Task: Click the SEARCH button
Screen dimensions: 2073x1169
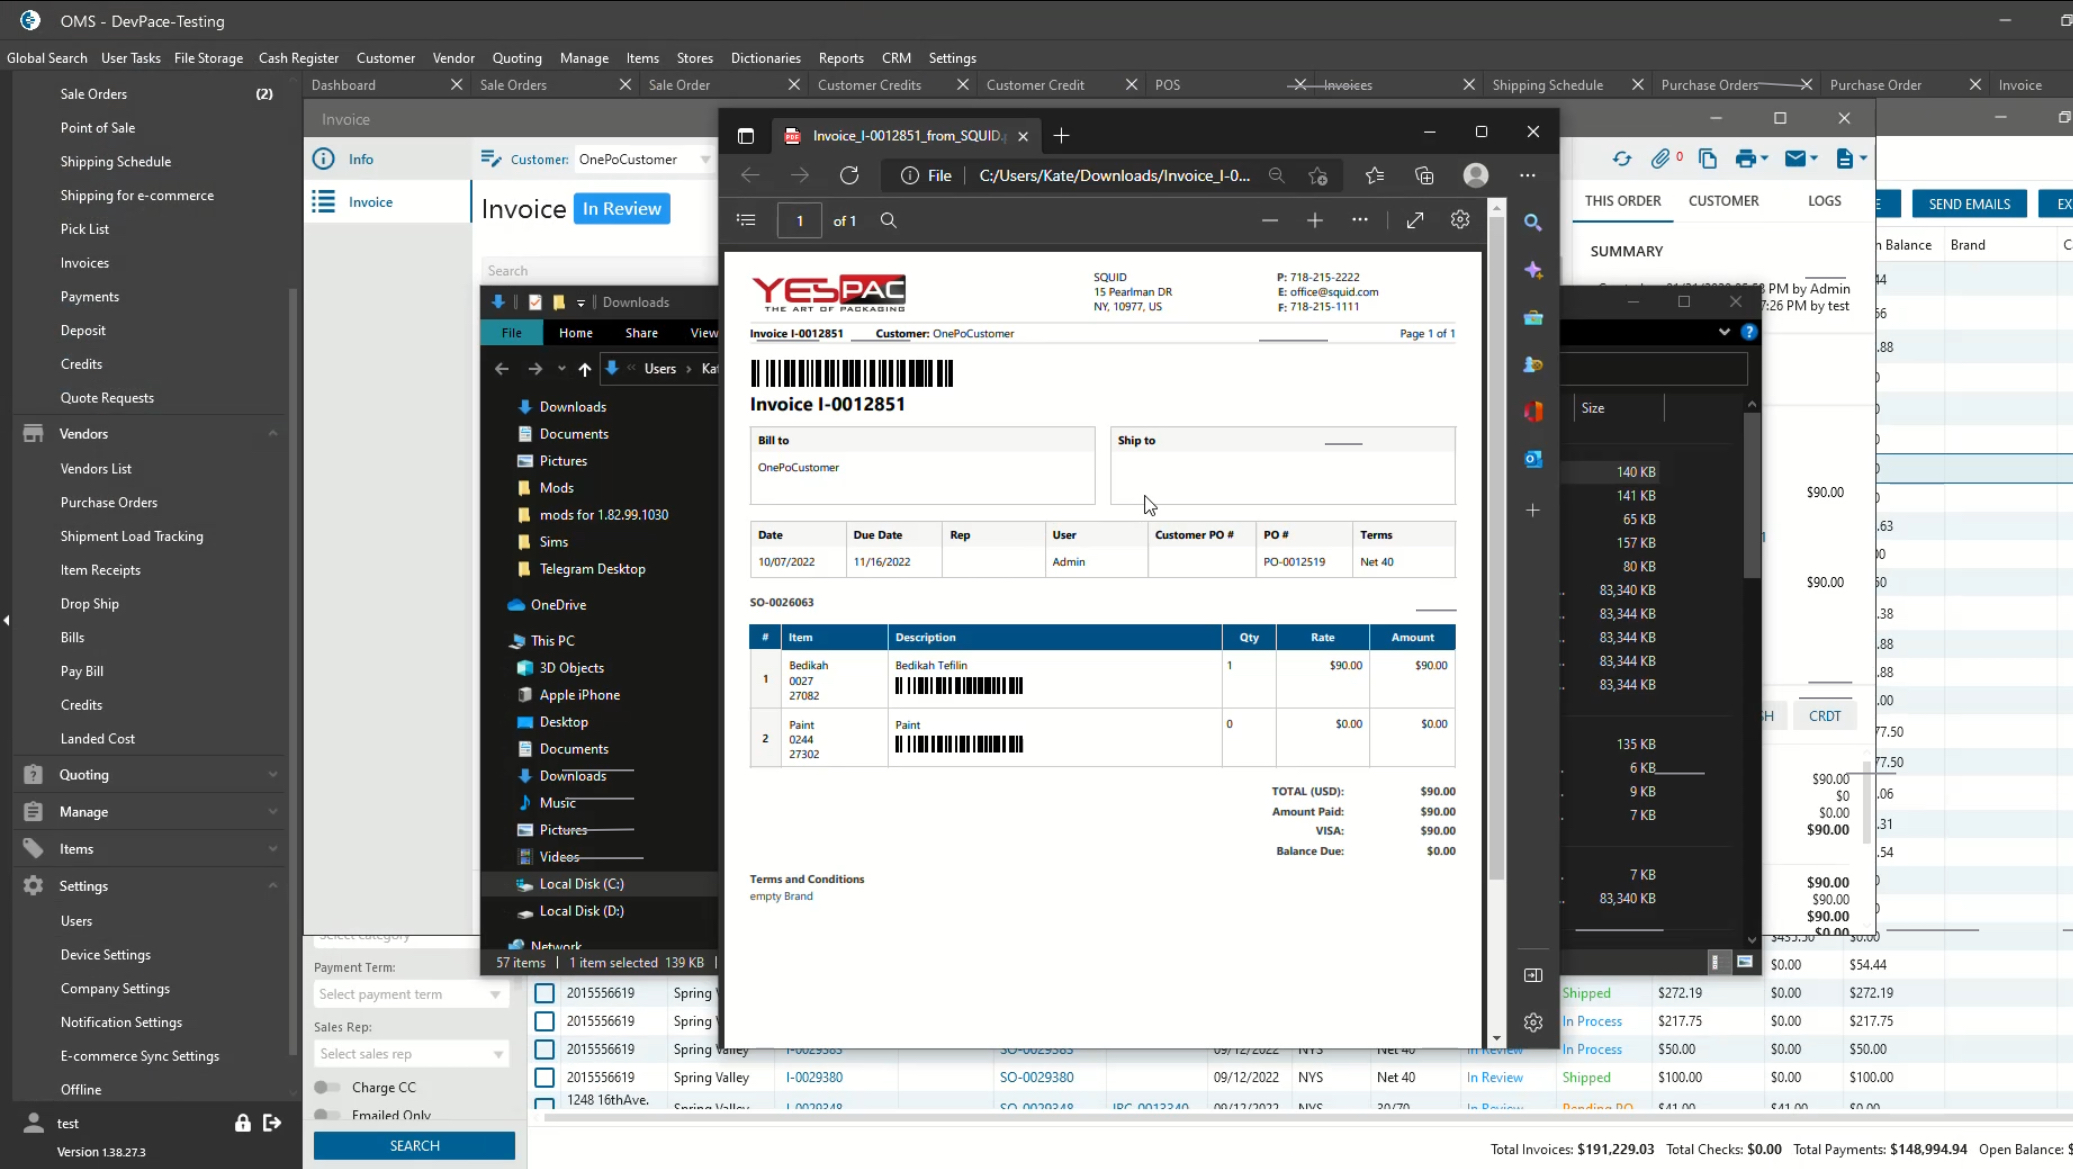Action: [x=414, y=1146]
